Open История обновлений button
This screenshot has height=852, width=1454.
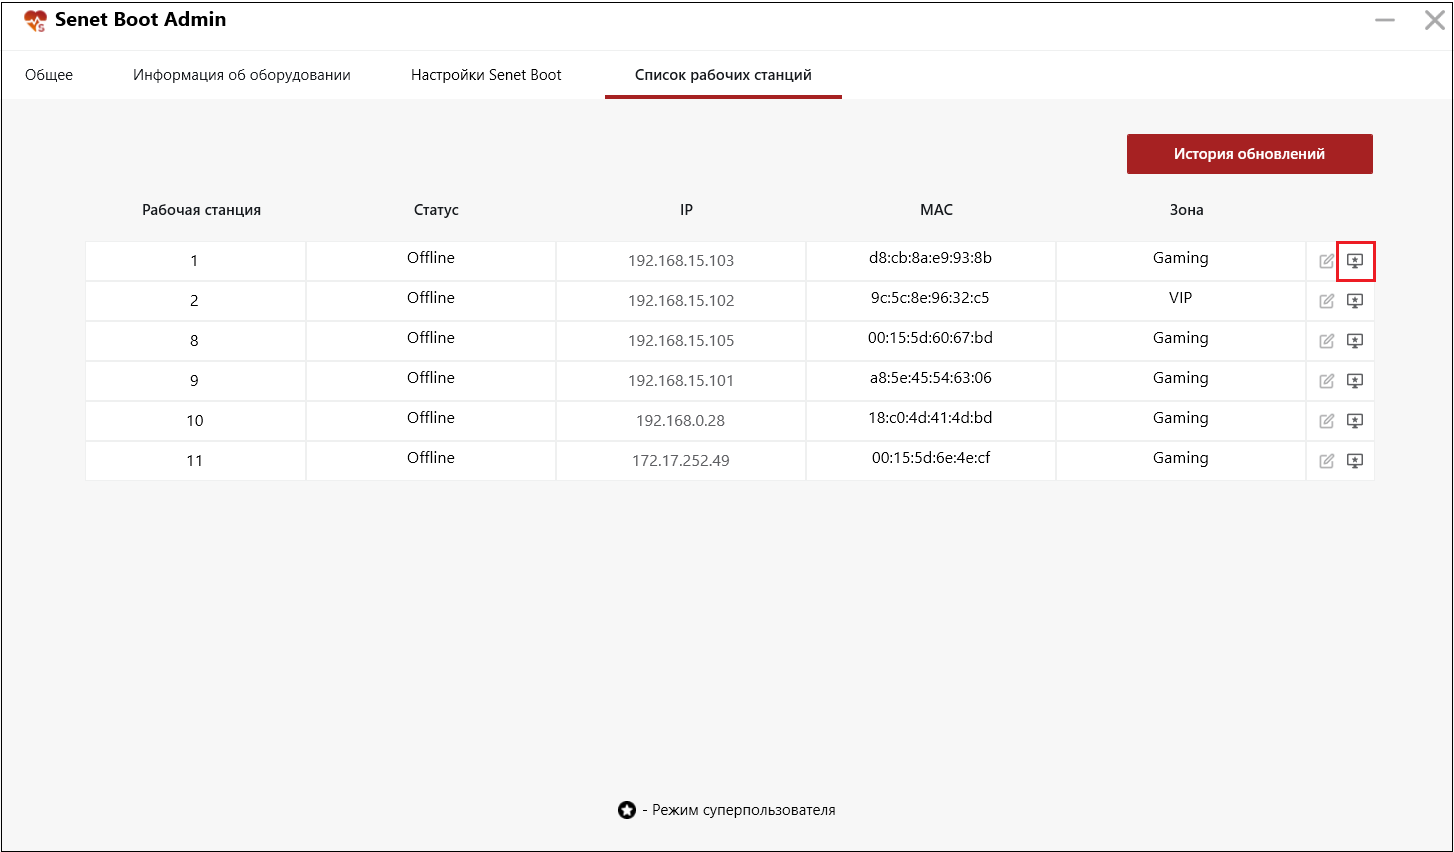[1250, 154]
